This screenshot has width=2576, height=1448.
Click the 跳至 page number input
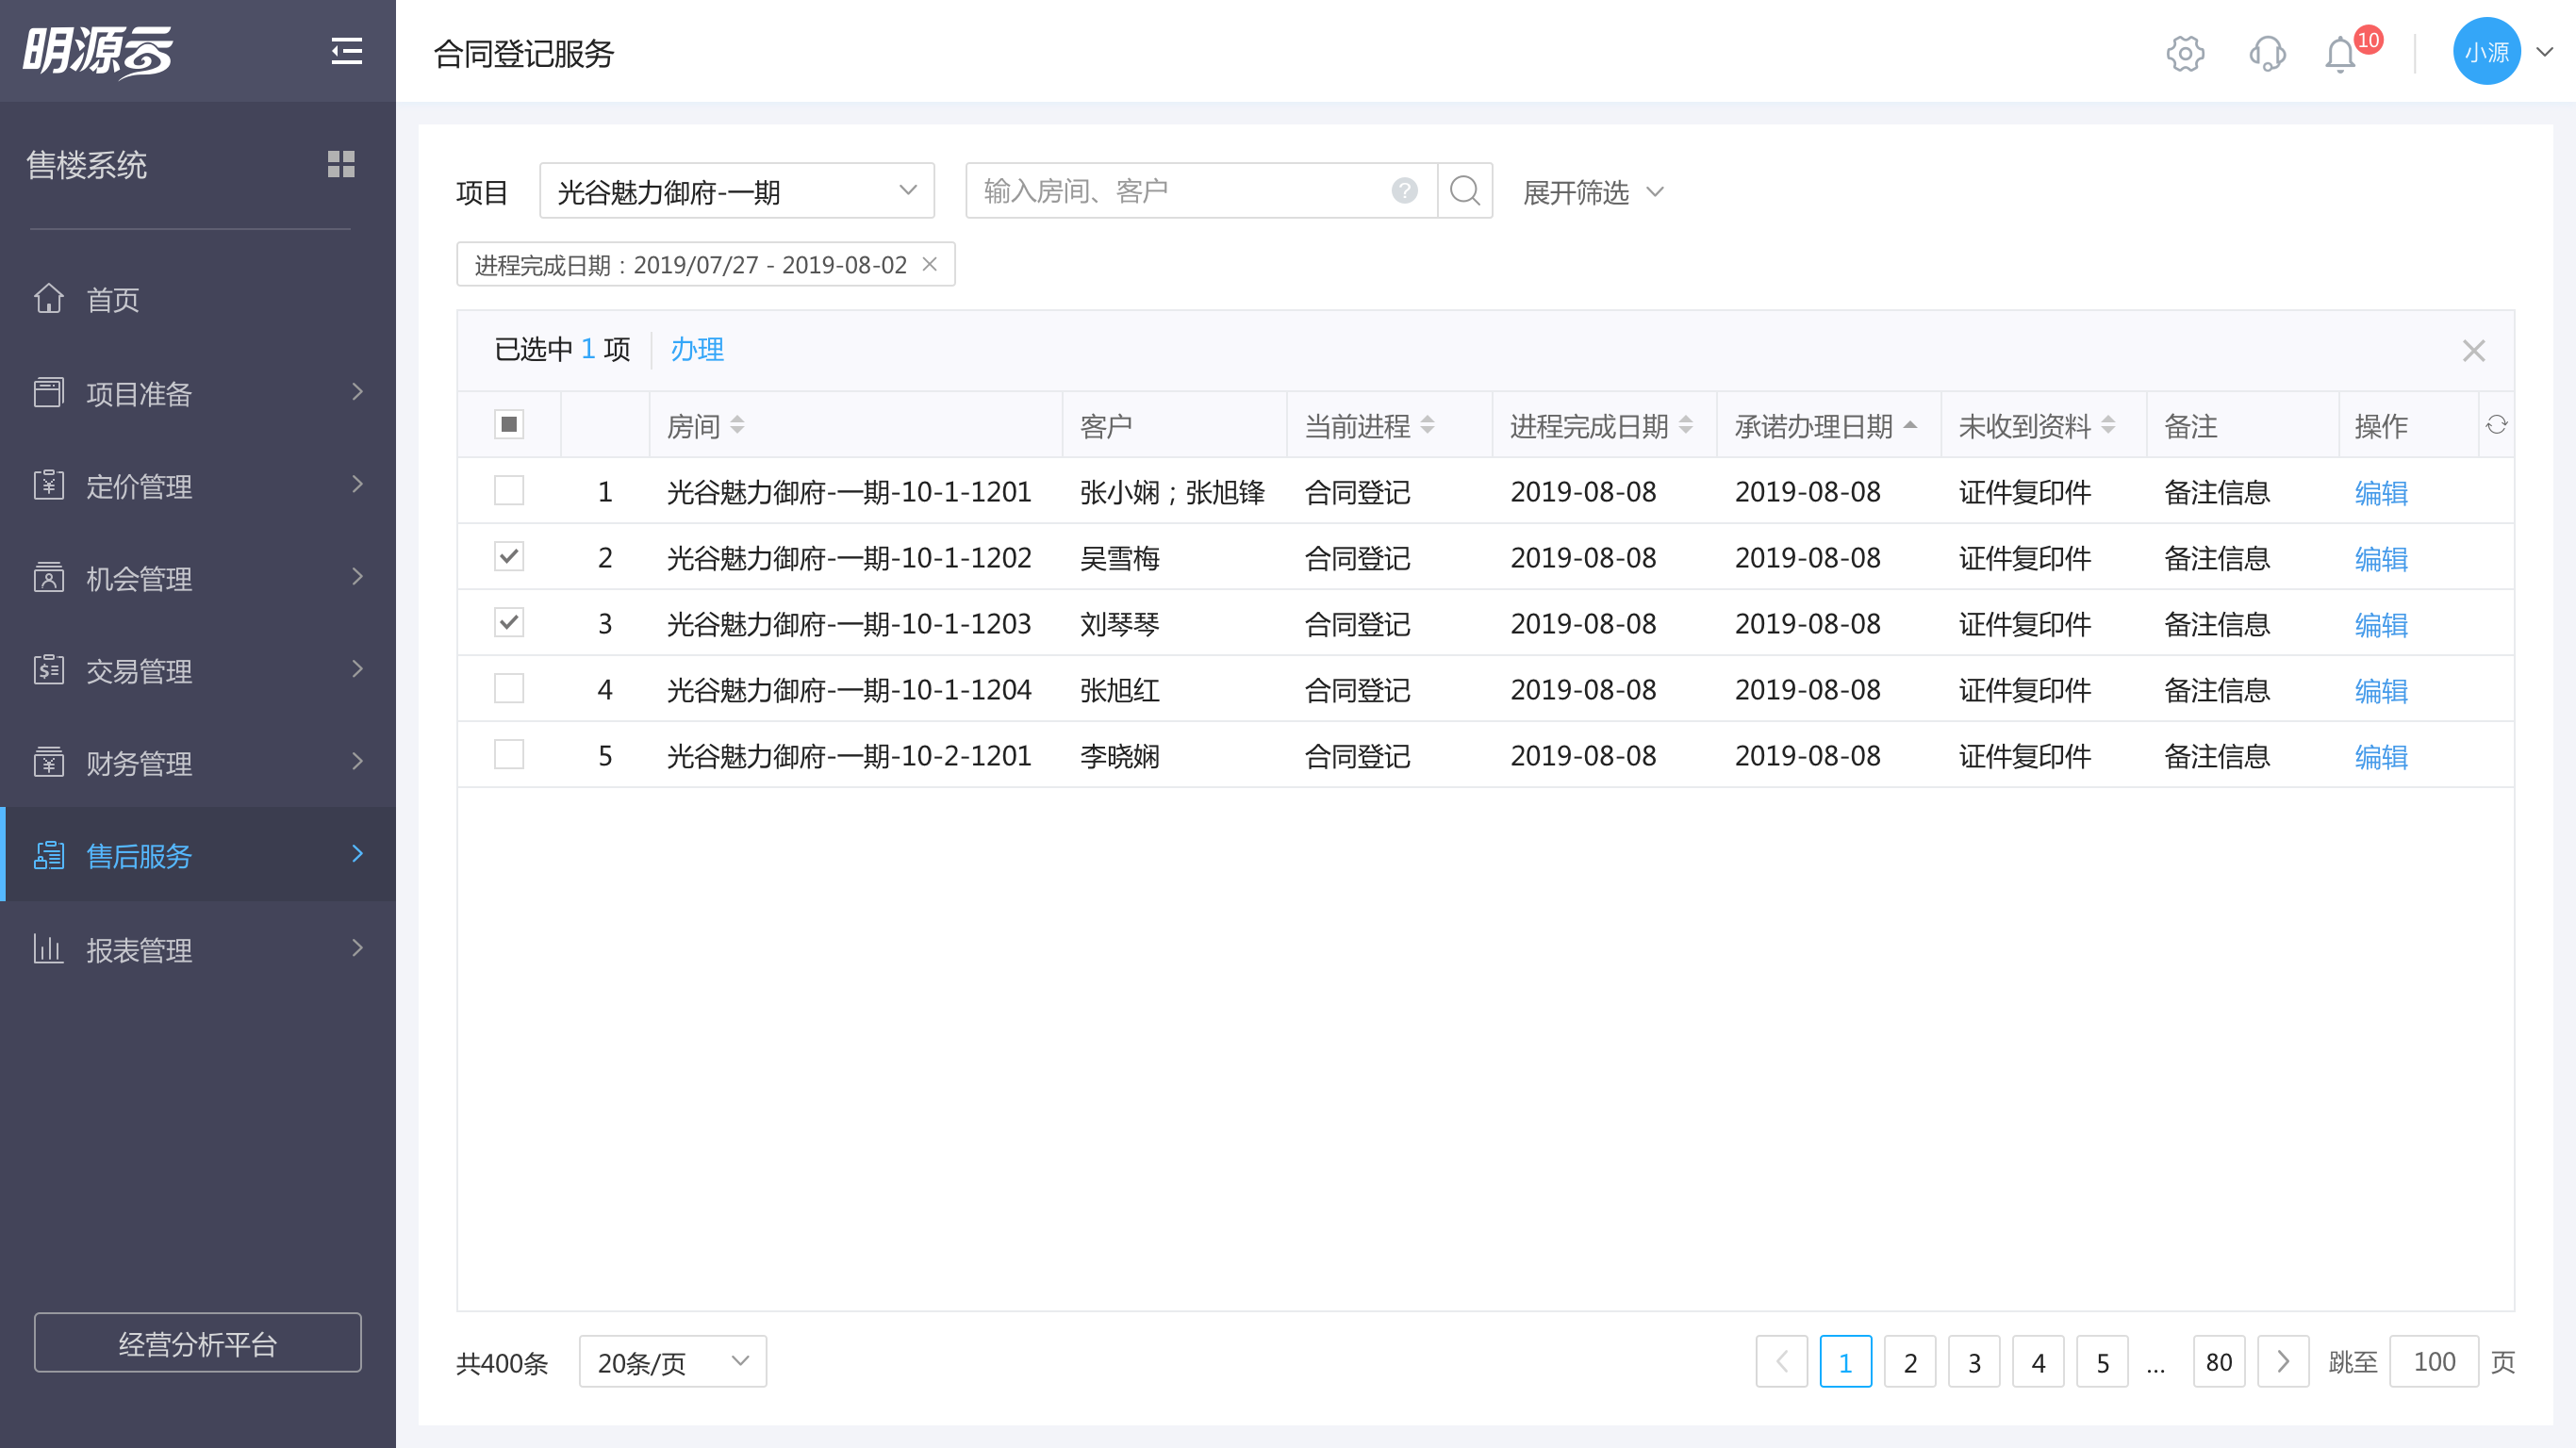click(2434, 1361)
